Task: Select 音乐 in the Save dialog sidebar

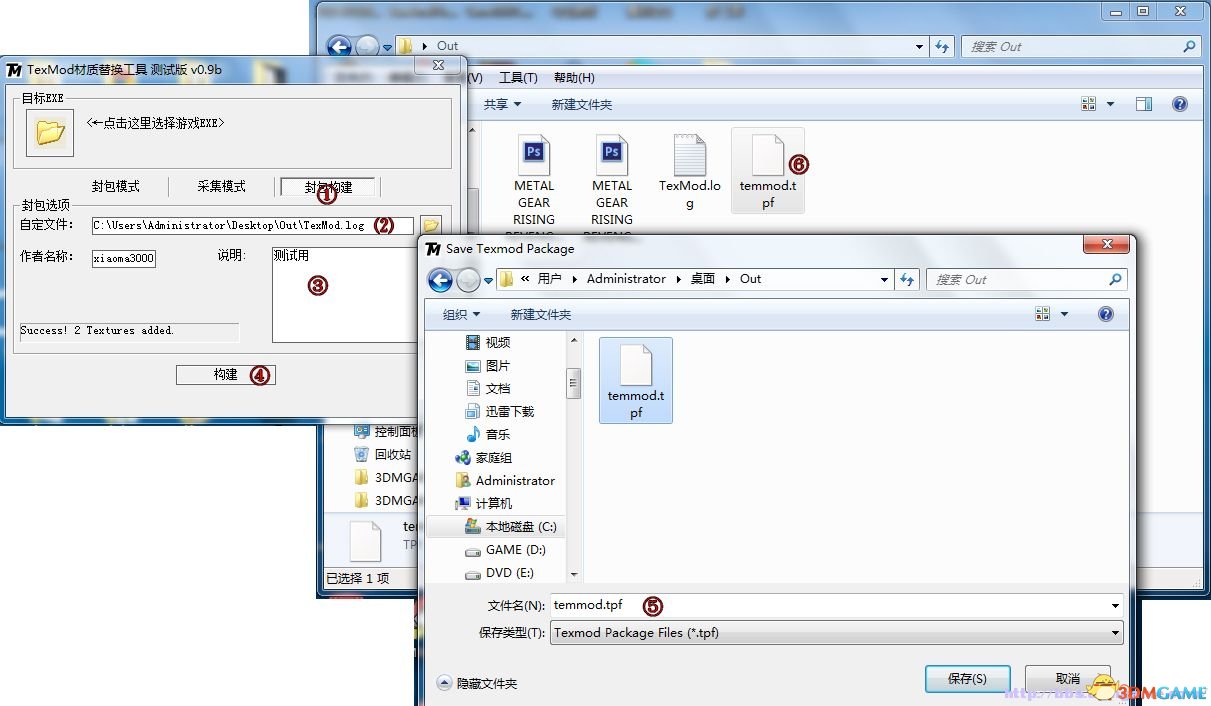Action: click(x=488, y=434)
